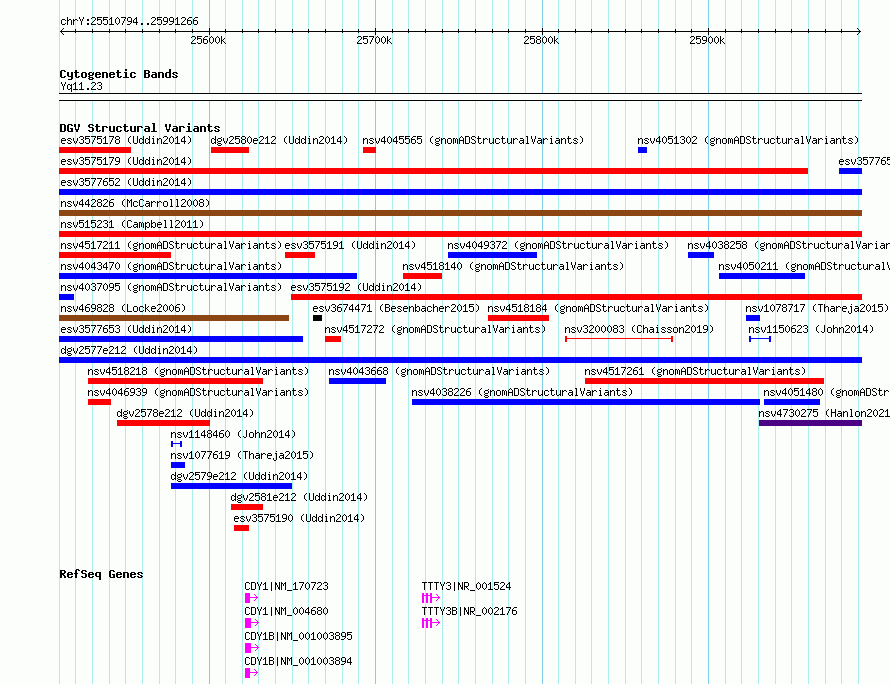Open variant dgv2580e212 (Uddin2014) label

click(279, 140)
